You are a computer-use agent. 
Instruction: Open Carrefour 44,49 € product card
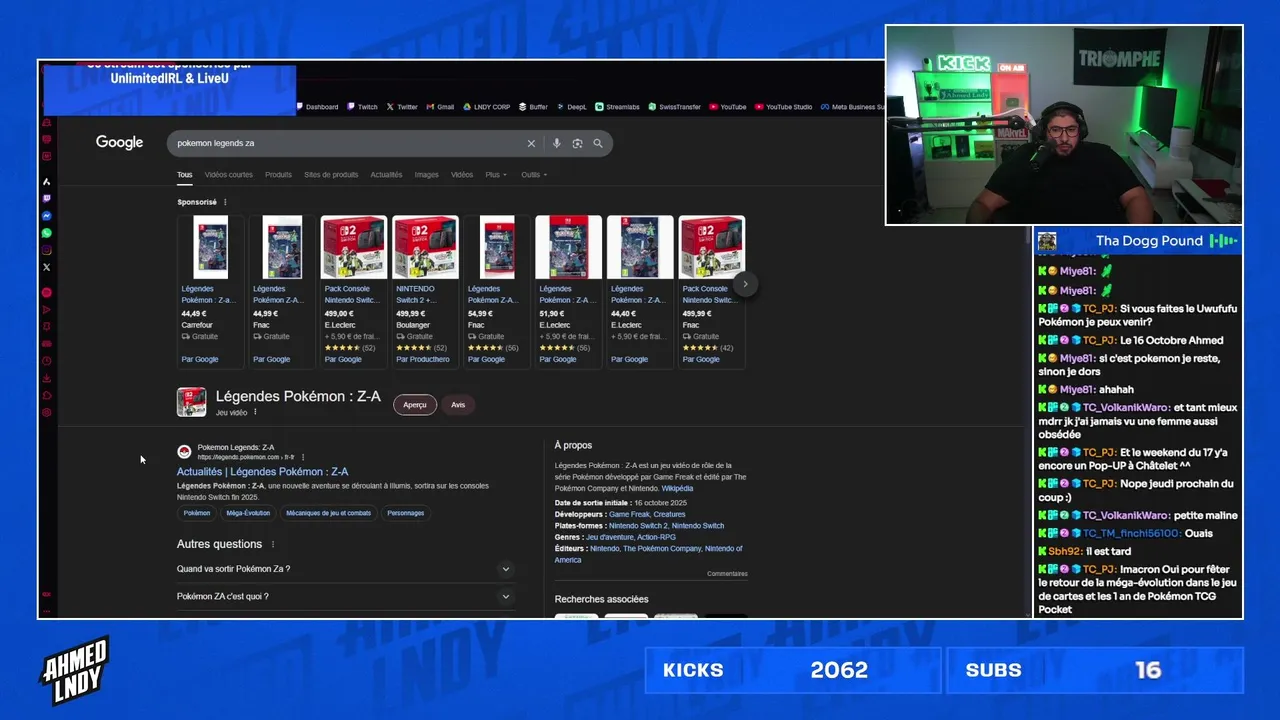(x=210, y=291)
